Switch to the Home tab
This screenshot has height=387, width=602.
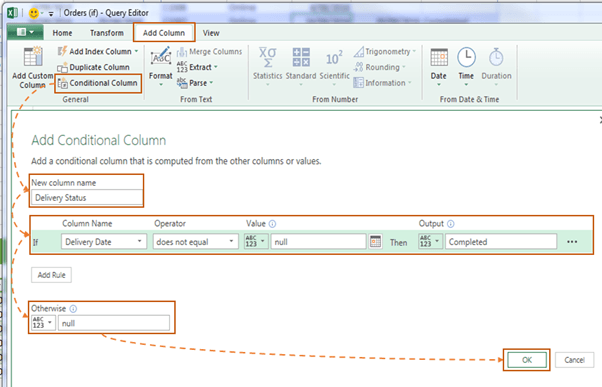pyautogui.click(x=62, y=33)
